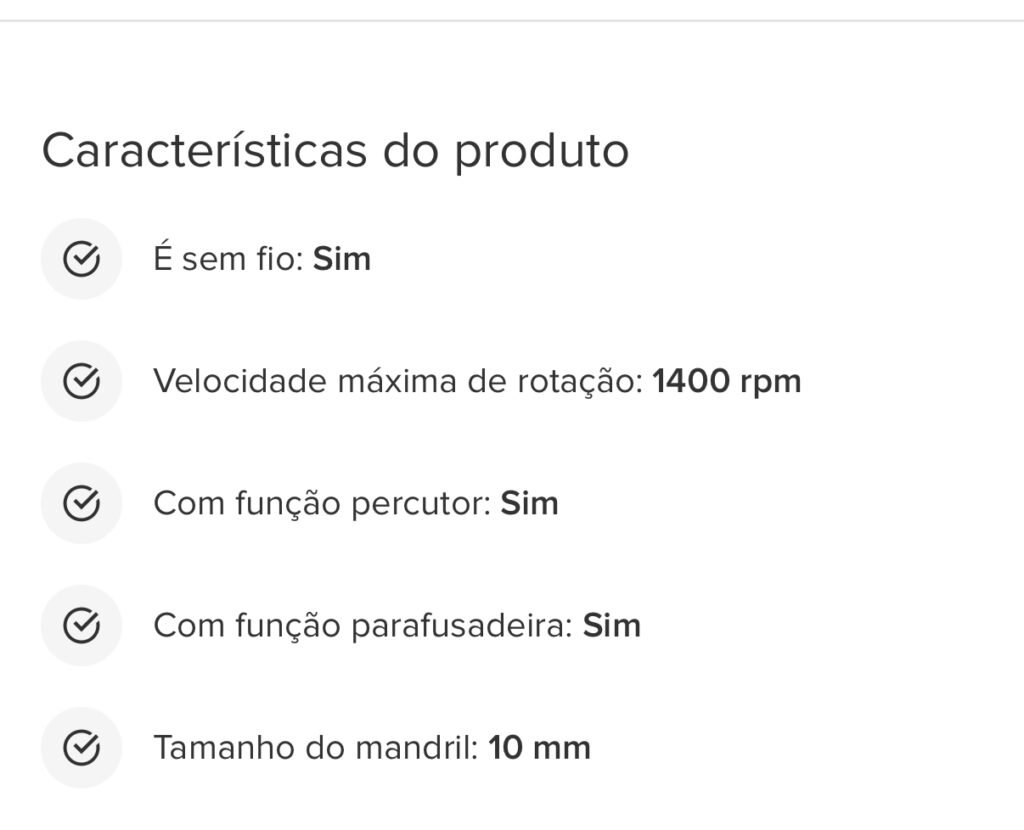Viewport: 1024px width, 830px height.
Task: Click the "Tamanho do mandril:" label
Action: click(x=317, y=748)
